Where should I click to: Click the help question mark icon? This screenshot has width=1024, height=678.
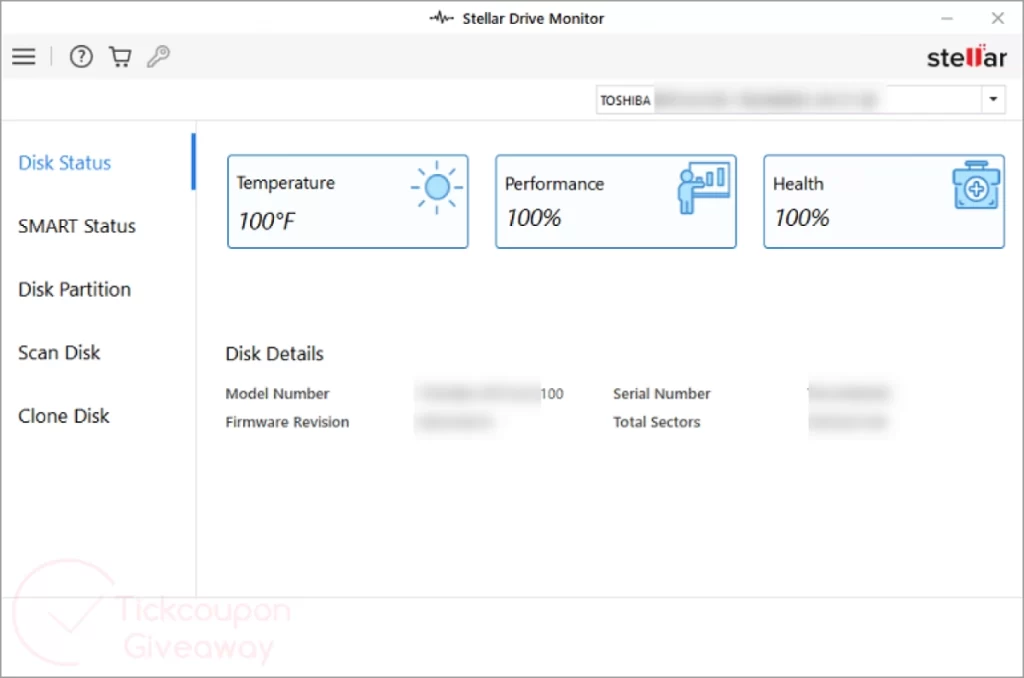coord(81,57)
